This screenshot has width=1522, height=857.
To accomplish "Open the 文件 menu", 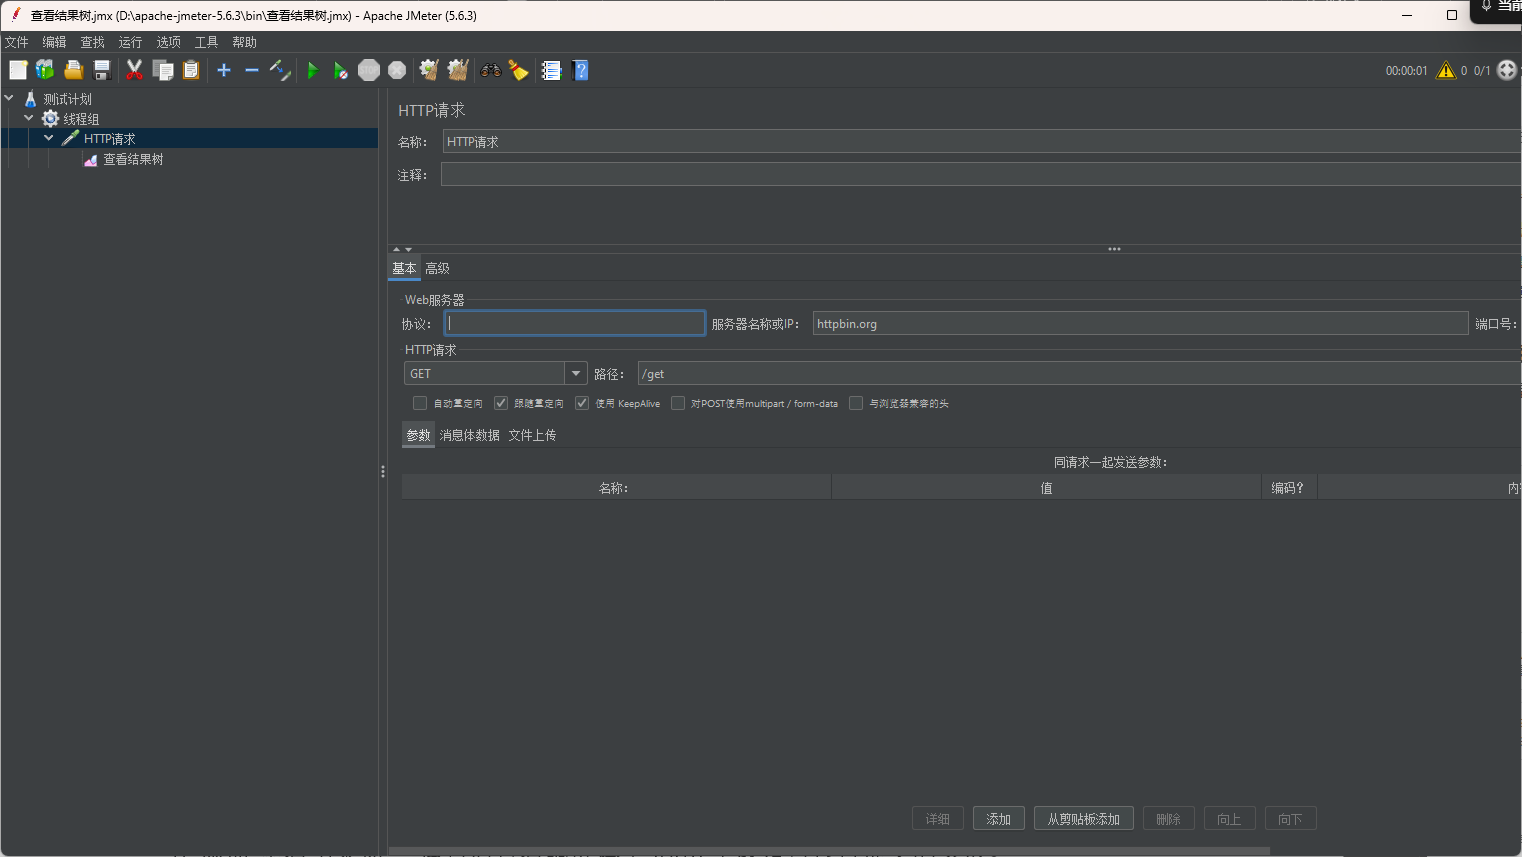I will (x=17, y=42).
